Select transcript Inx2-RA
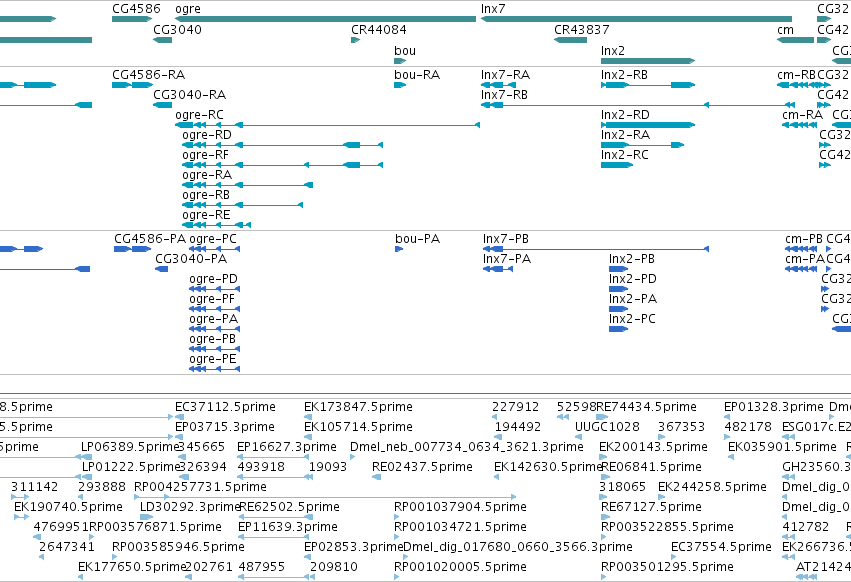Viewport: 851px width, 582px height. (643, 145)
